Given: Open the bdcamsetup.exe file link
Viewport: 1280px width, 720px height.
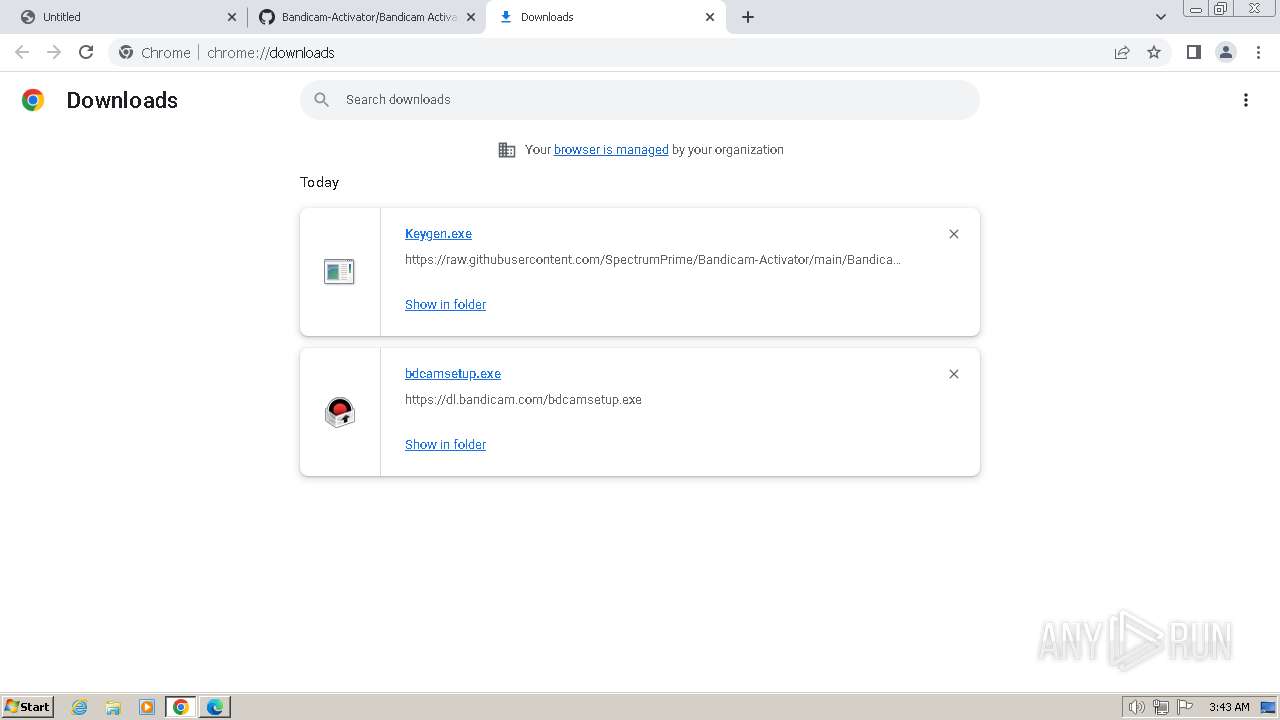Looking at the screenshot, I should click(453, 374).
